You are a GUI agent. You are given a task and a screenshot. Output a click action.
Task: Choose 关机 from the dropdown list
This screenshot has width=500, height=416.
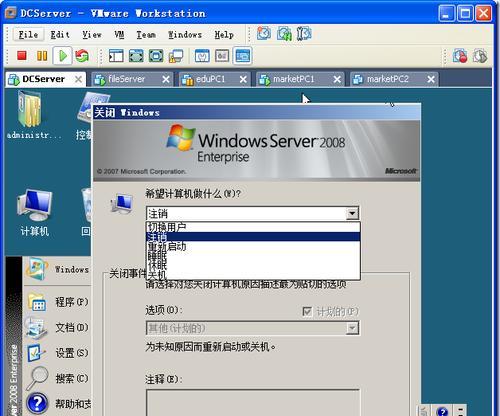[253, 275]
